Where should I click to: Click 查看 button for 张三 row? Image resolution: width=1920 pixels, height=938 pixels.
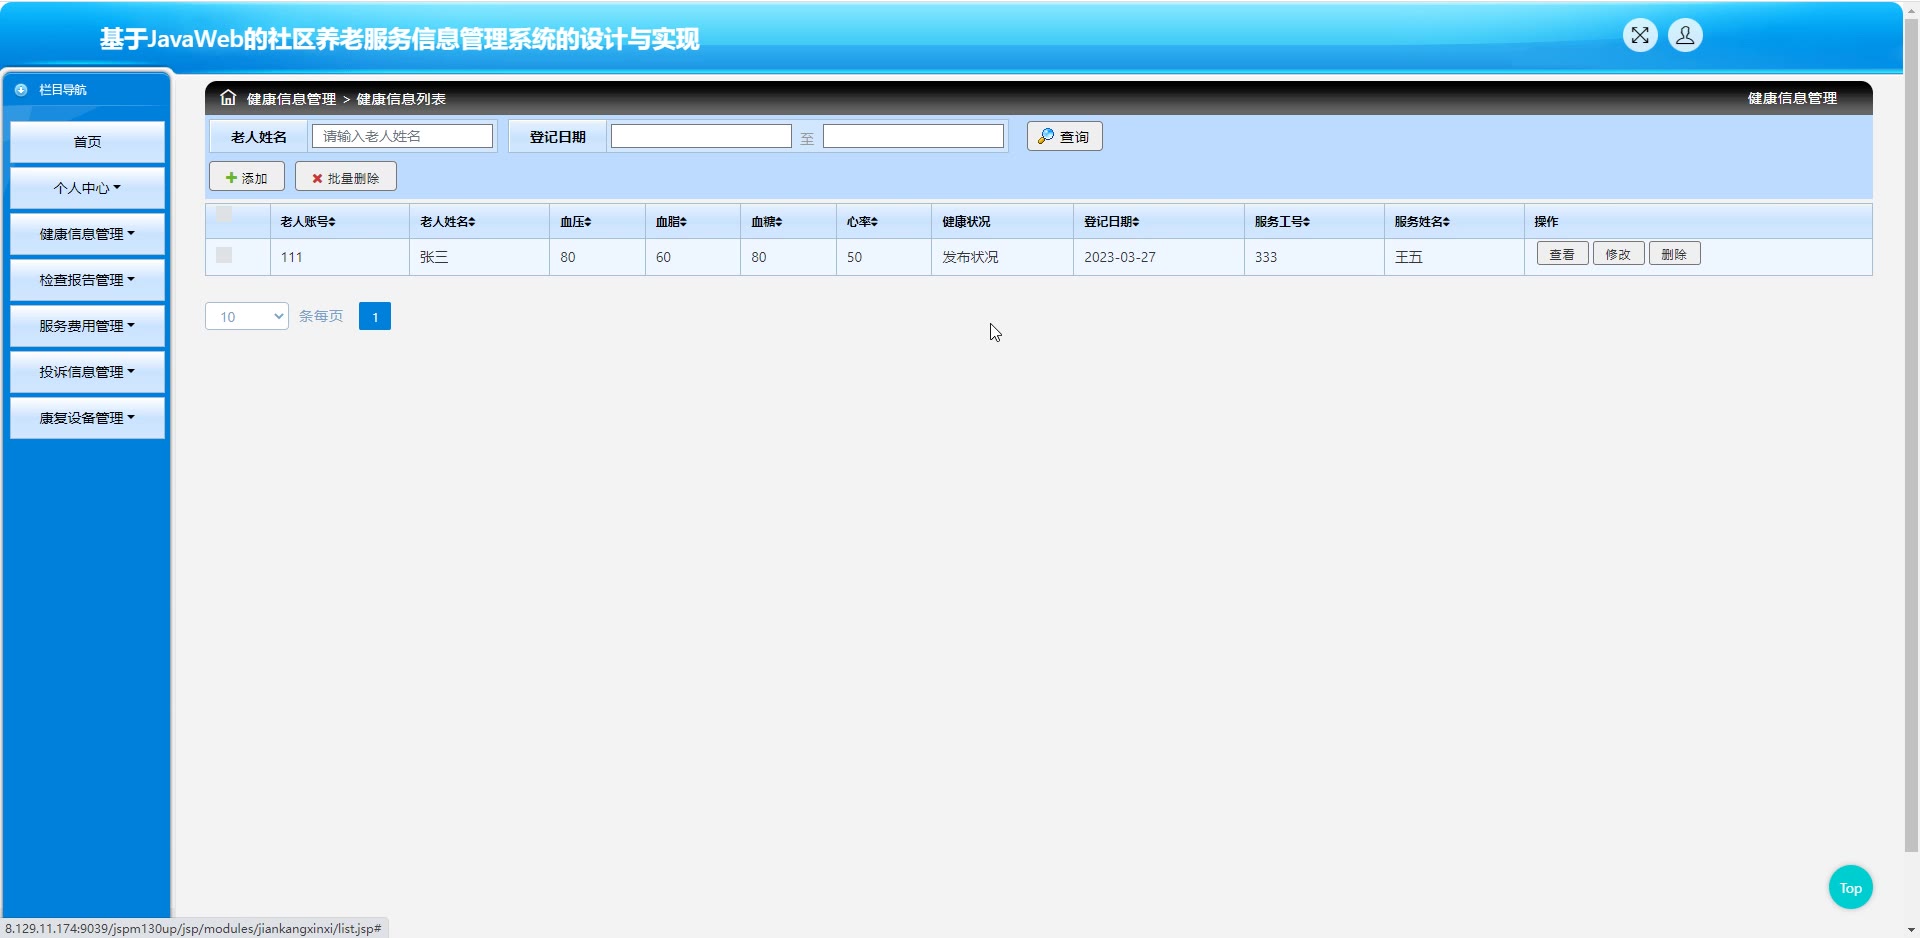[1562, 255]
